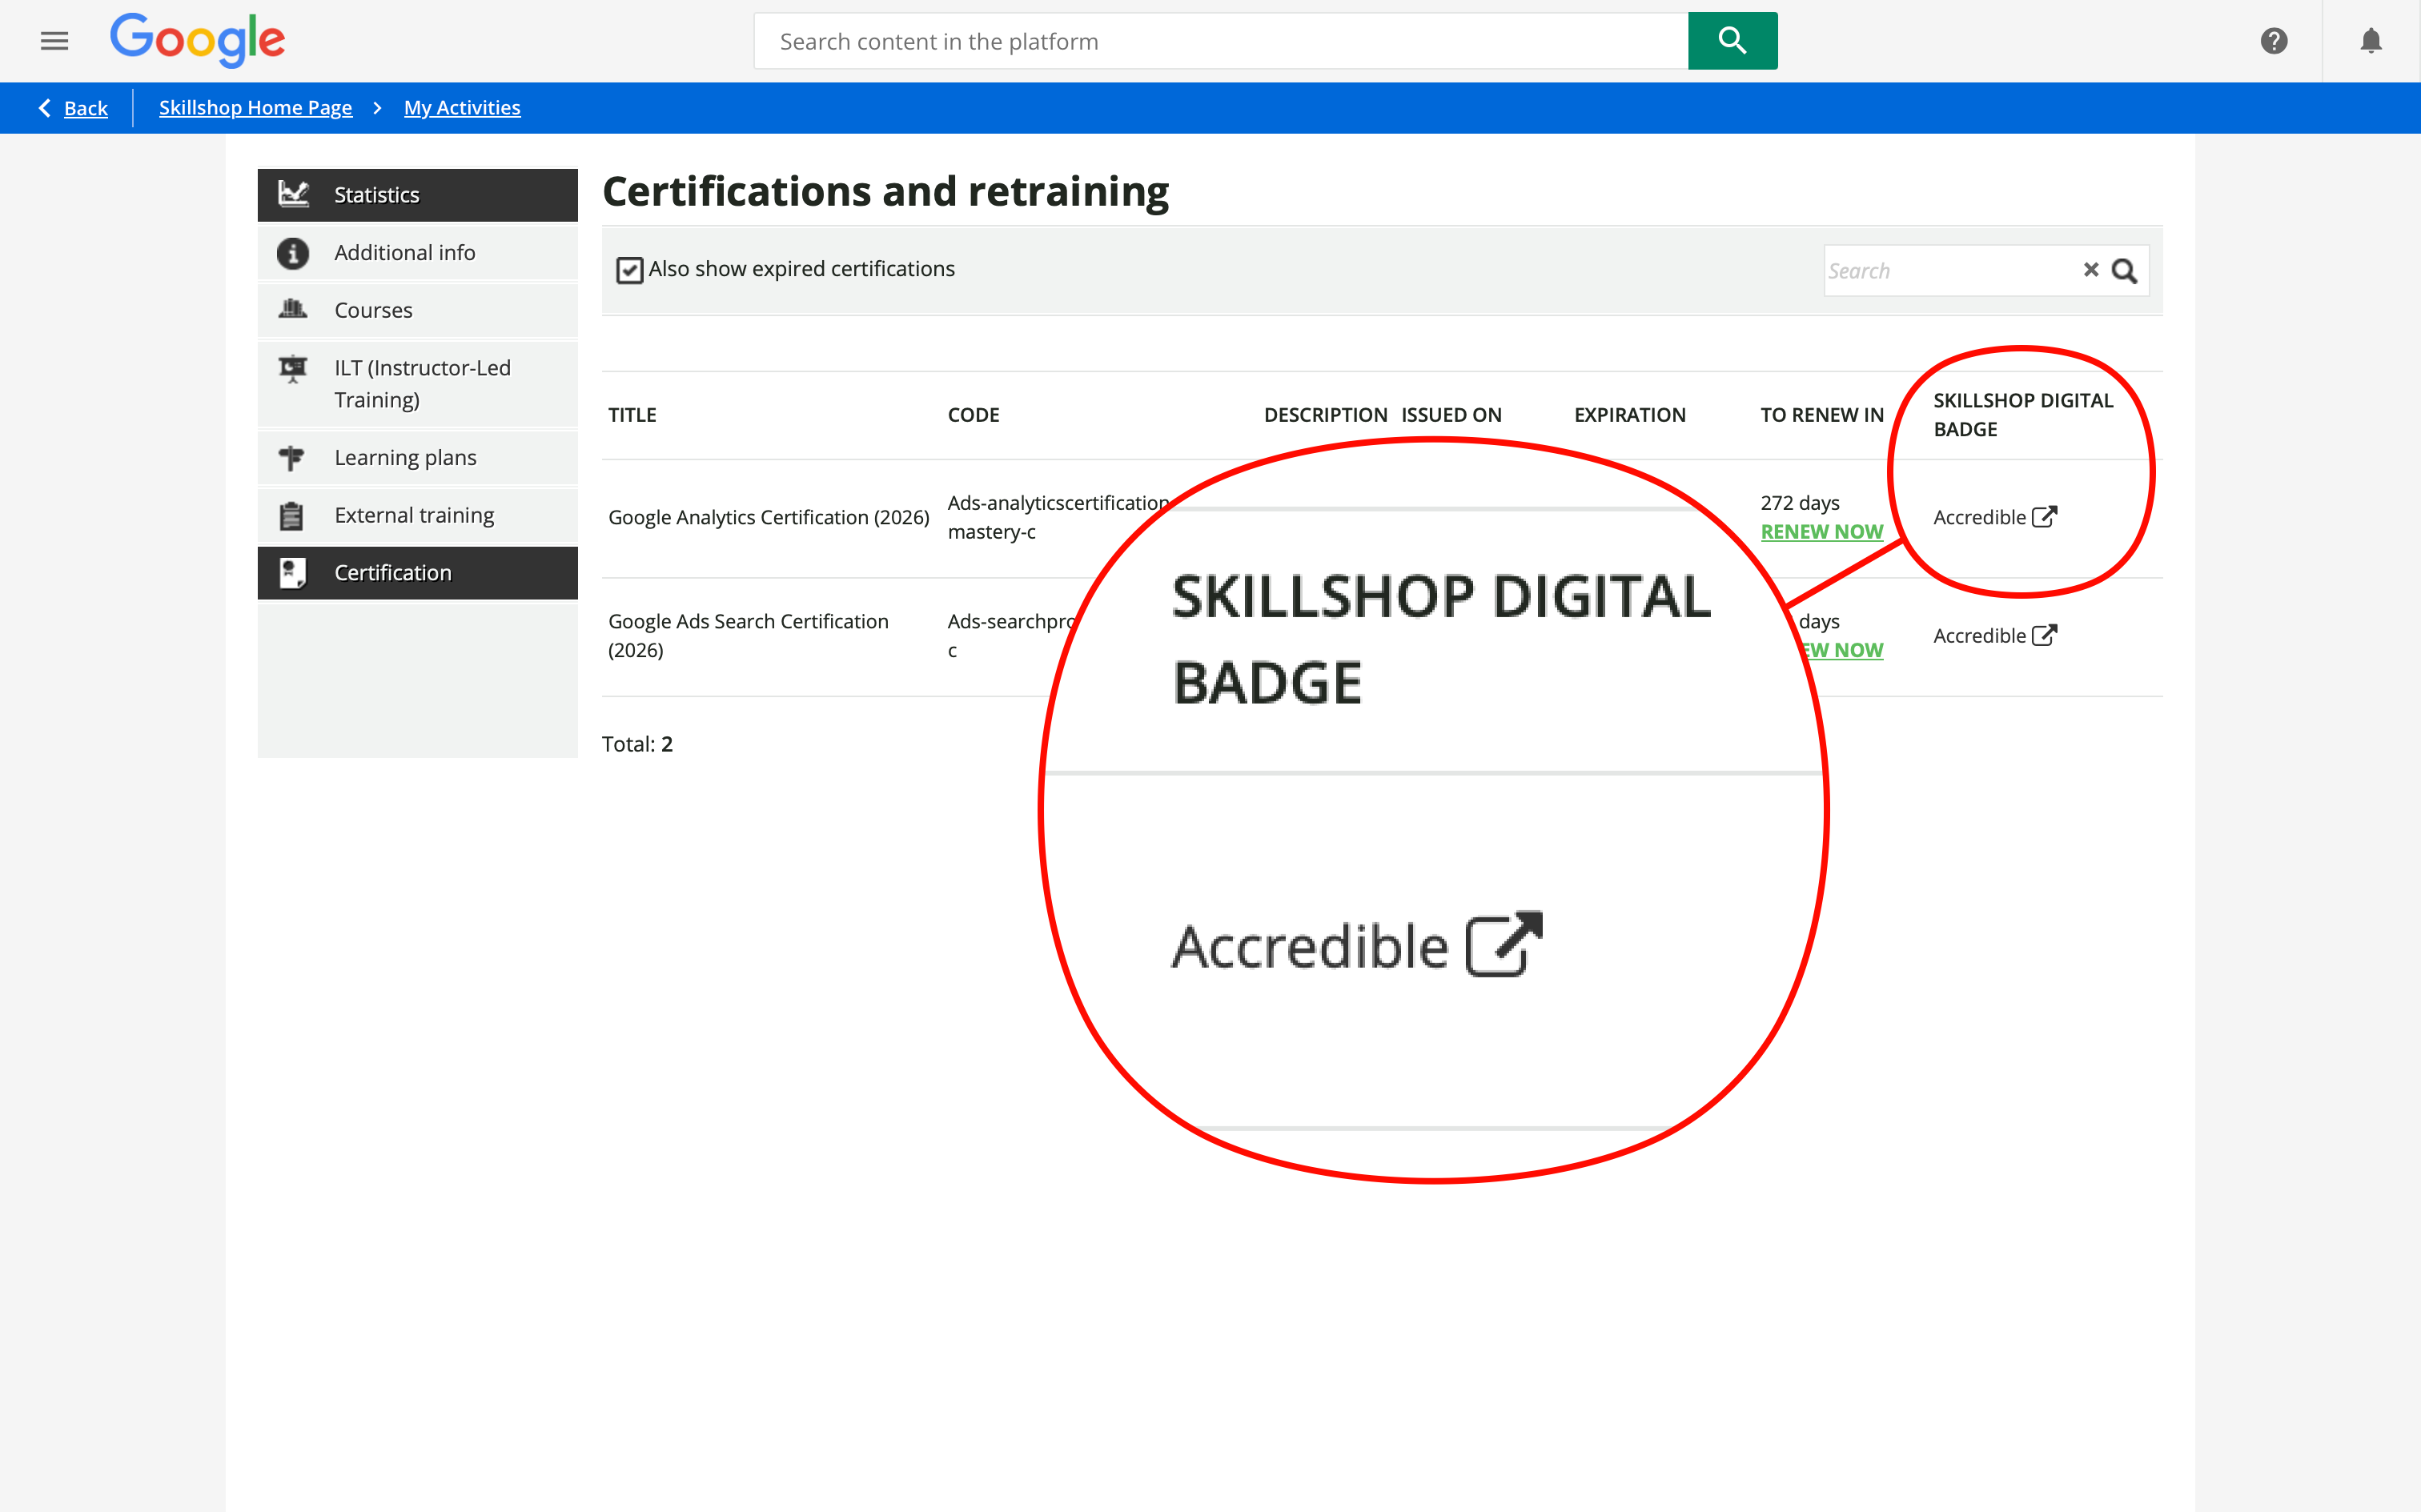Click RENEW NOW for Google Analytics Certification
Screen dimensions: 2421x1512
1821,532
